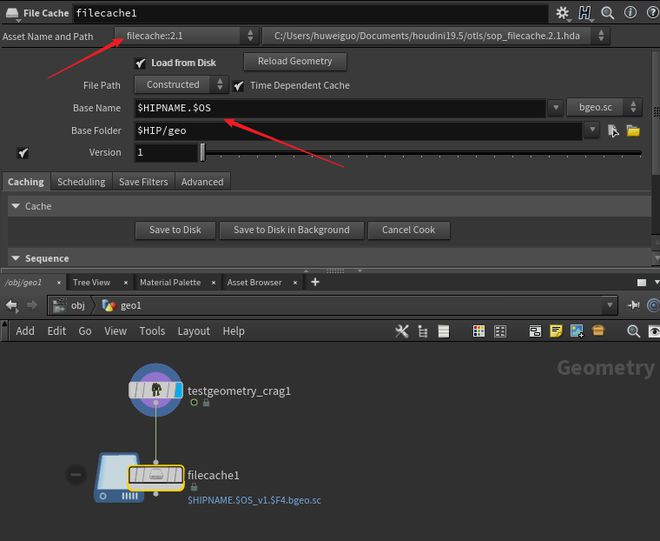
Task: Switch to the Scheduling tab
Action: click(81, 182)
